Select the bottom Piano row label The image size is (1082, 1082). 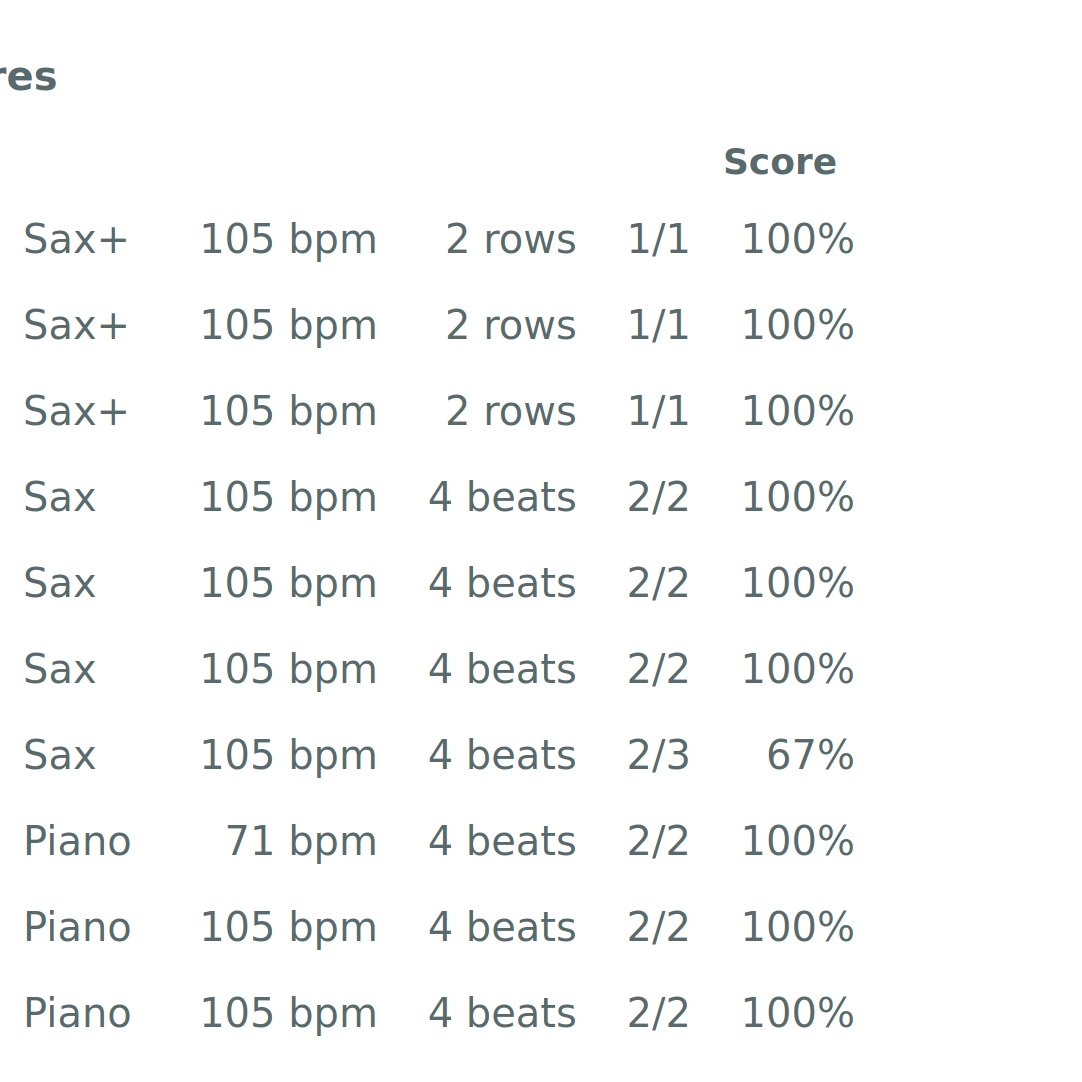coord(77,1014)
